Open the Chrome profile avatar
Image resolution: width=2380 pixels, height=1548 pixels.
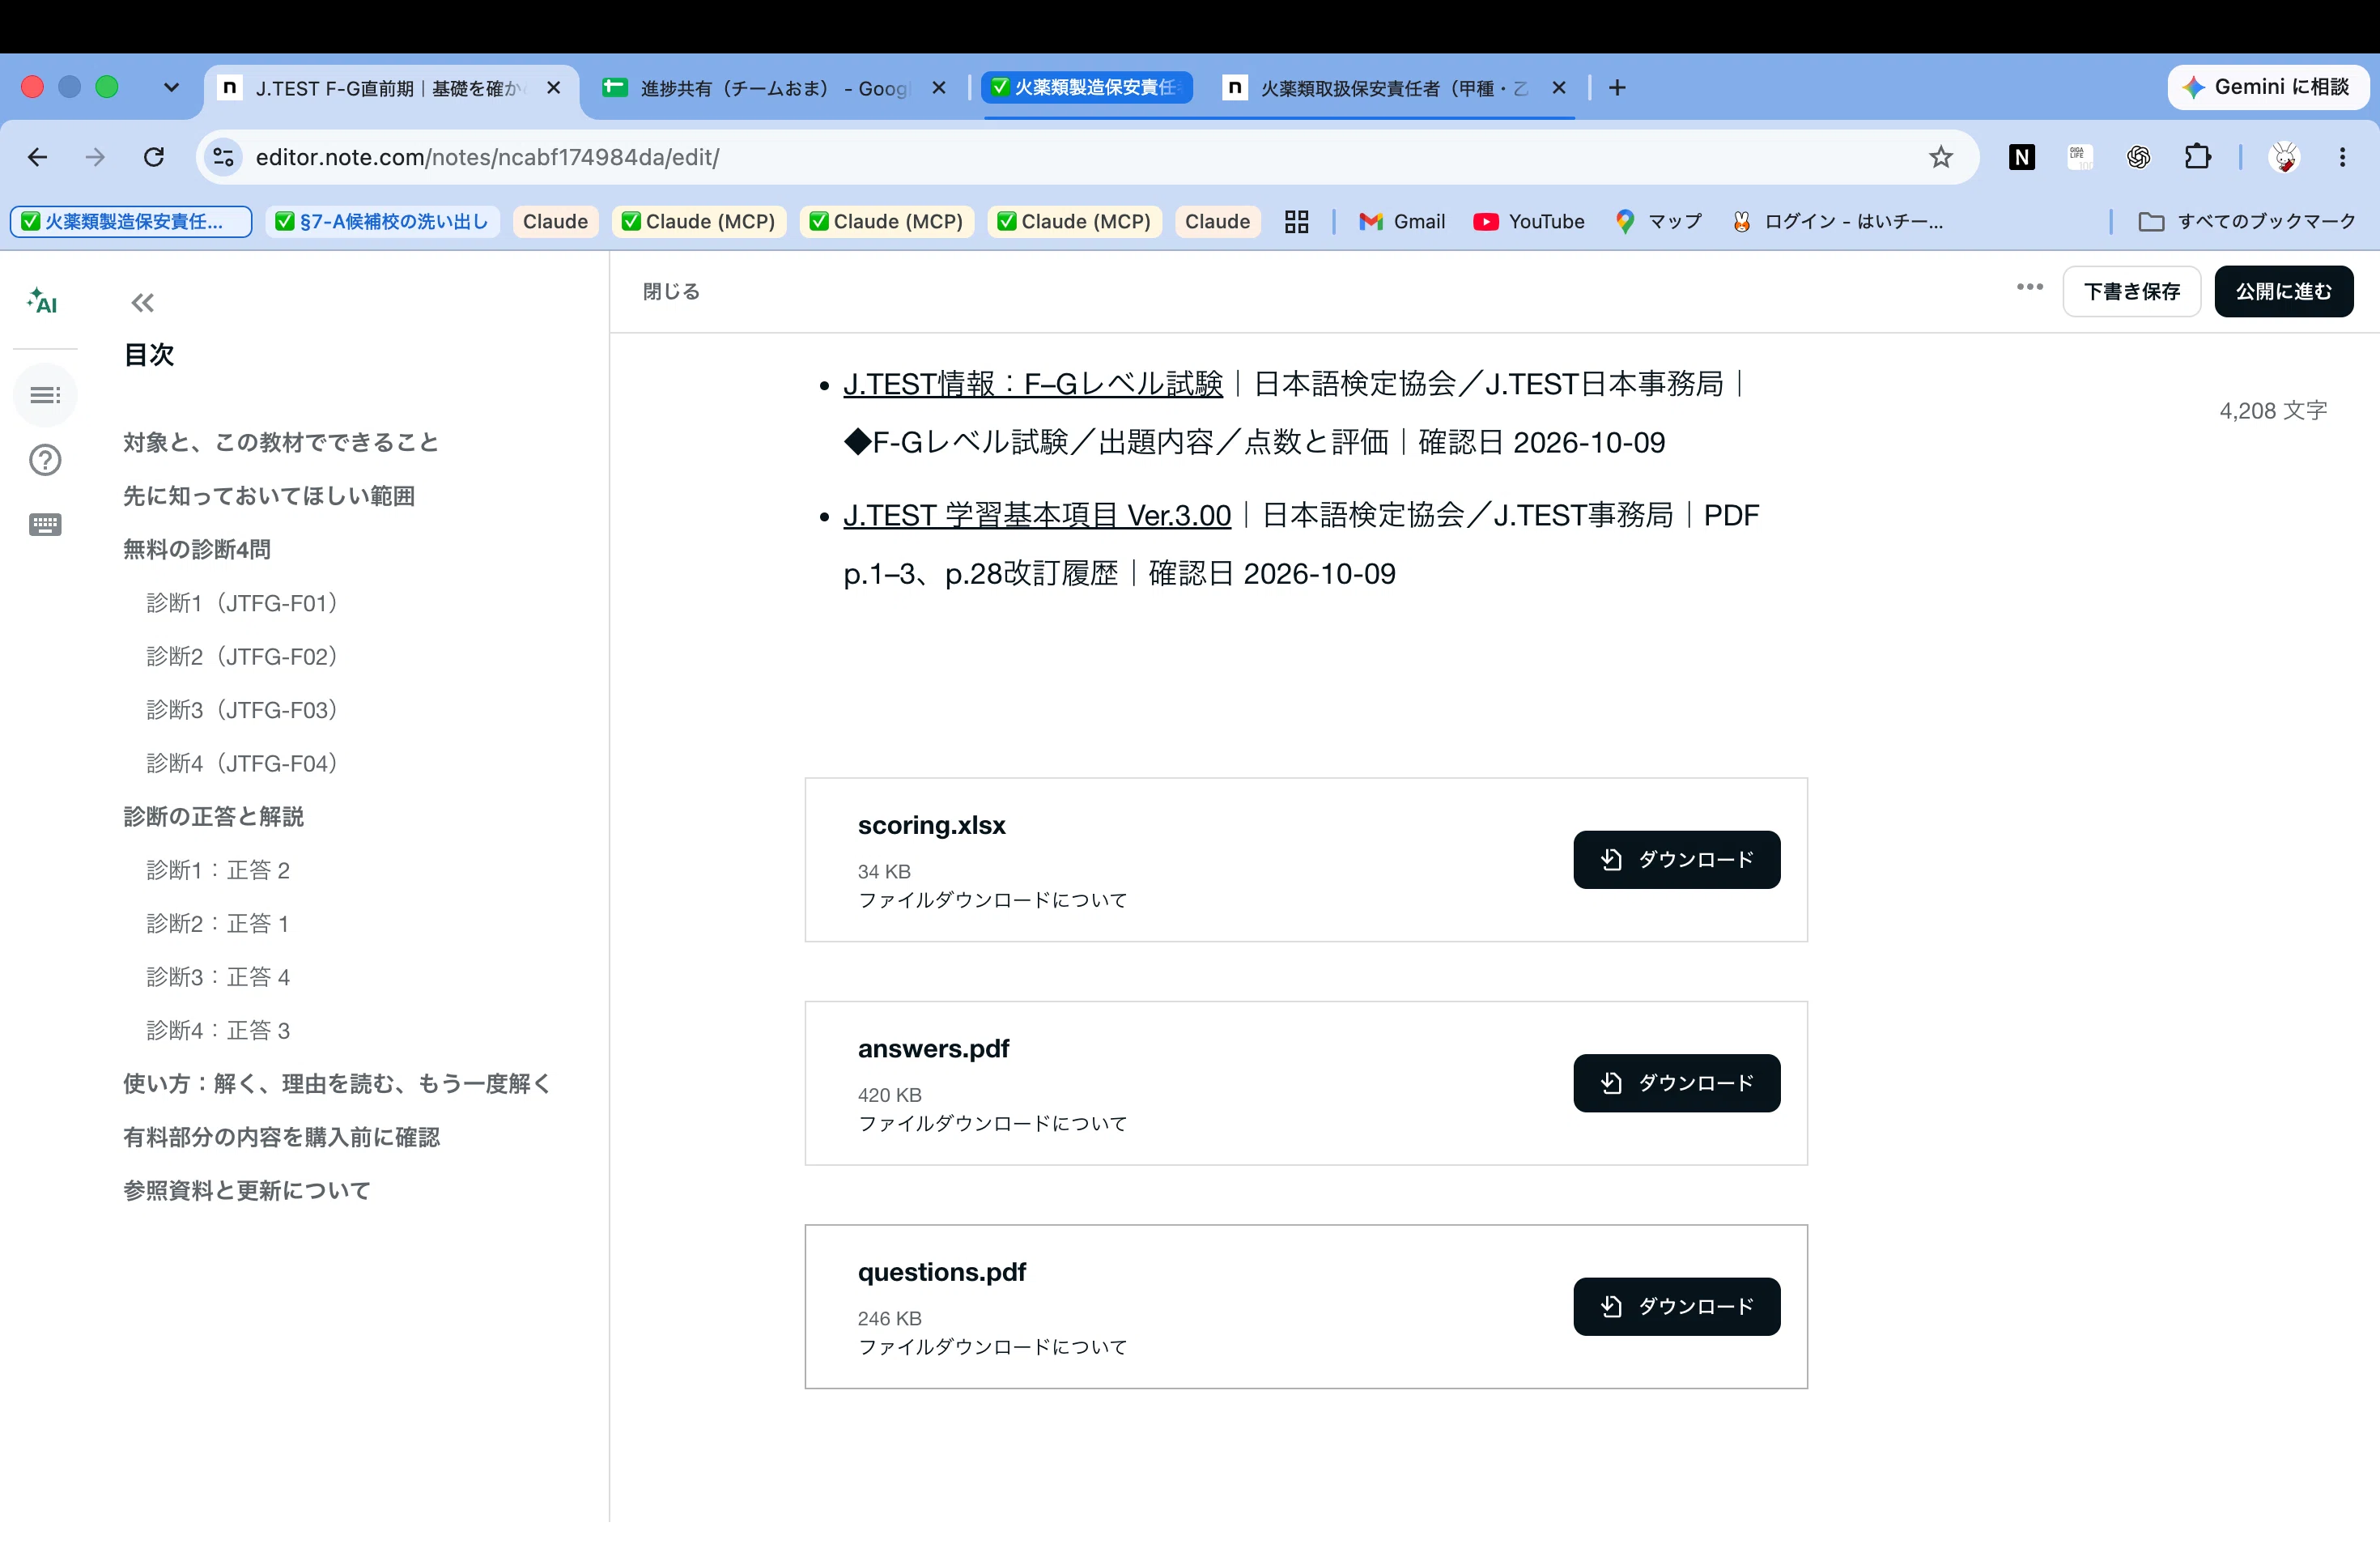2284,157
